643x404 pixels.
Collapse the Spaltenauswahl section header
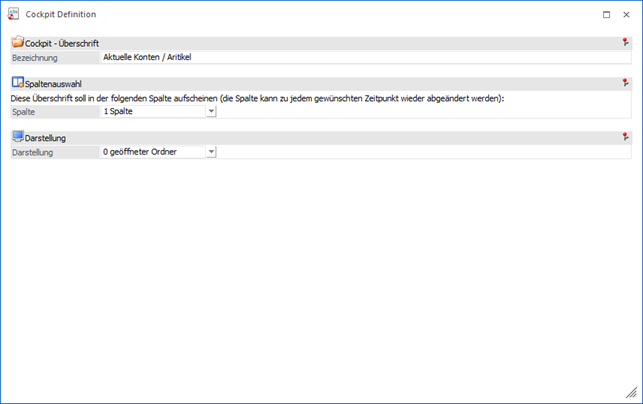(57, 83)
